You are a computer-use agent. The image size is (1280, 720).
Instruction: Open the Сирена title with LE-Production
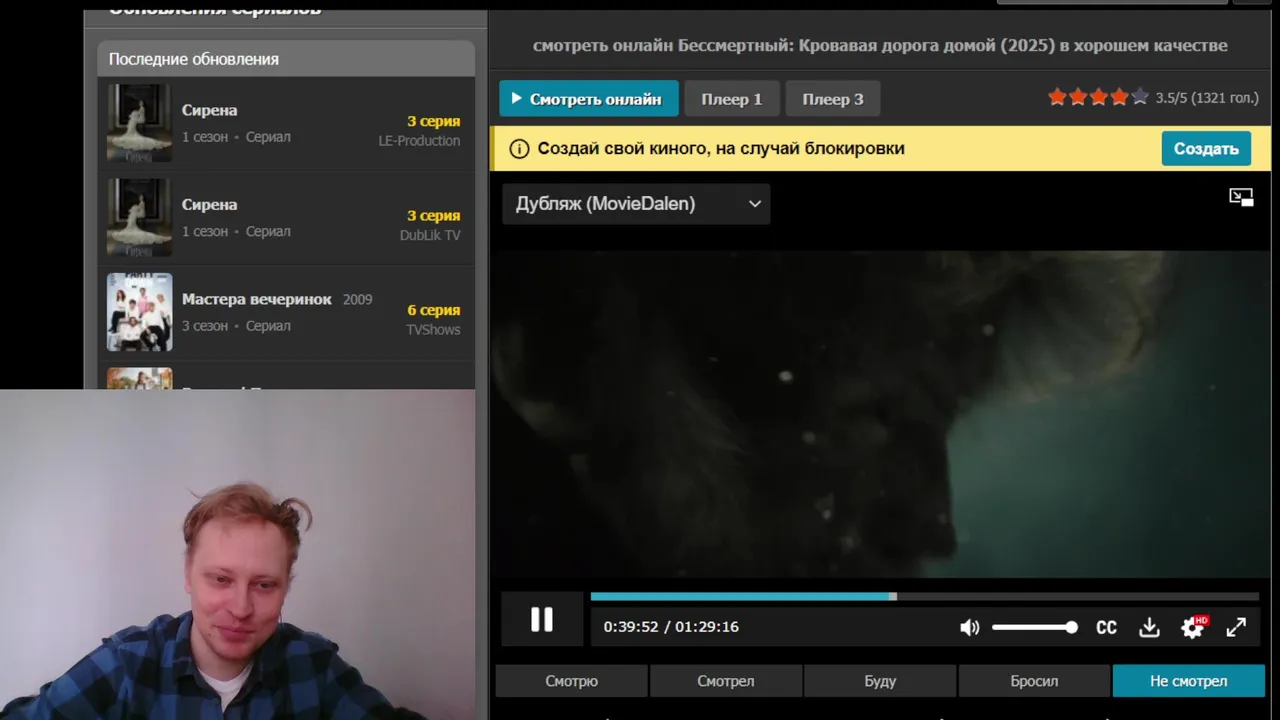point(210,110)
